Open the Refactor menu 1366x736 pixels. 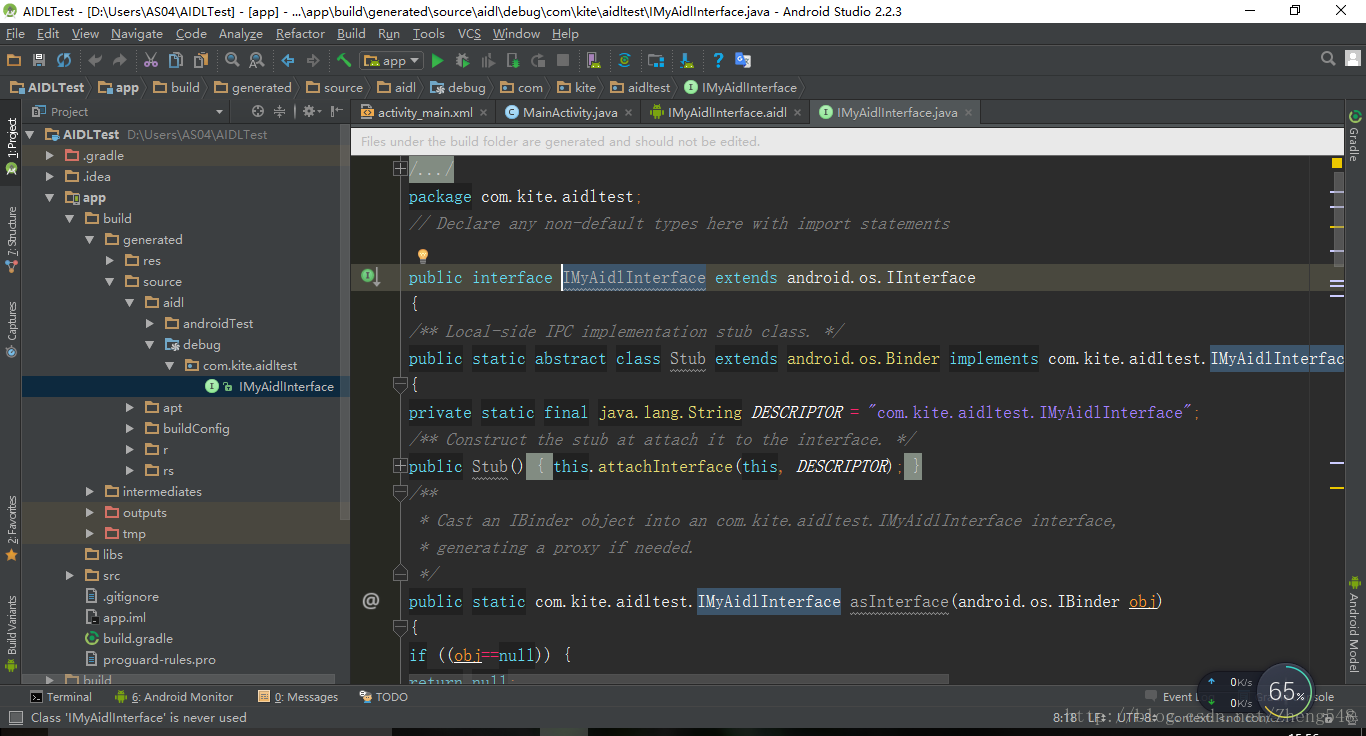300,33
